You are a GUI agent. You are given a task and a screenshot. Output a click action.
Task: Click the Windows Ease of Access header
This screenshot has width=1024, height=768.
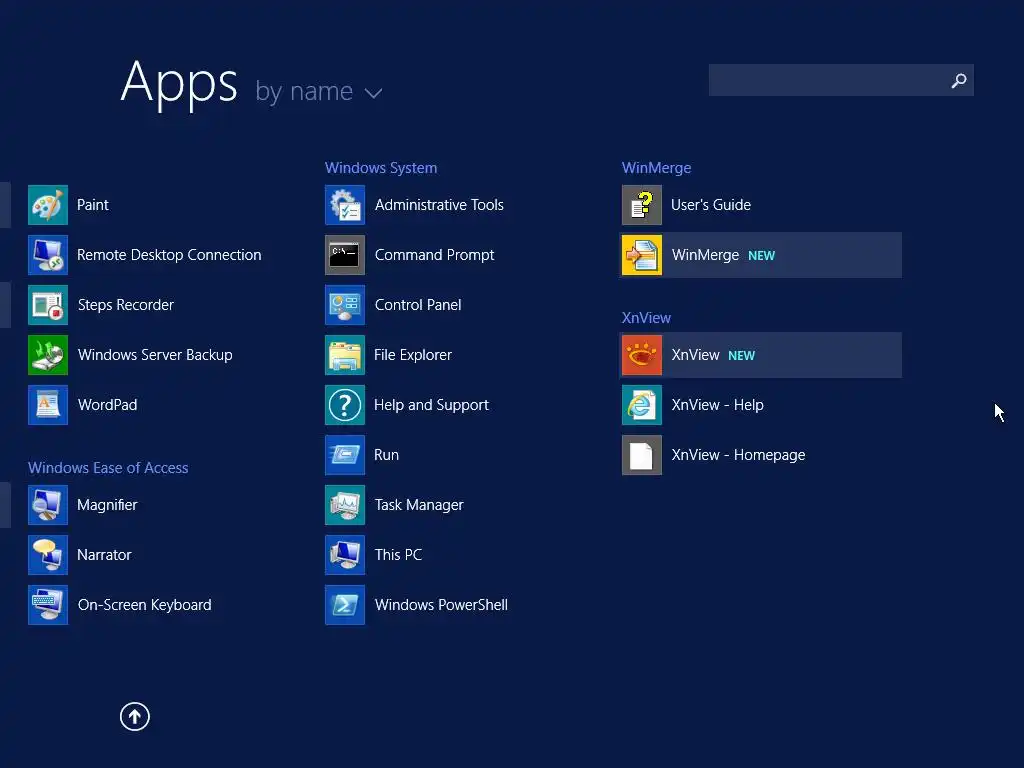108,468
